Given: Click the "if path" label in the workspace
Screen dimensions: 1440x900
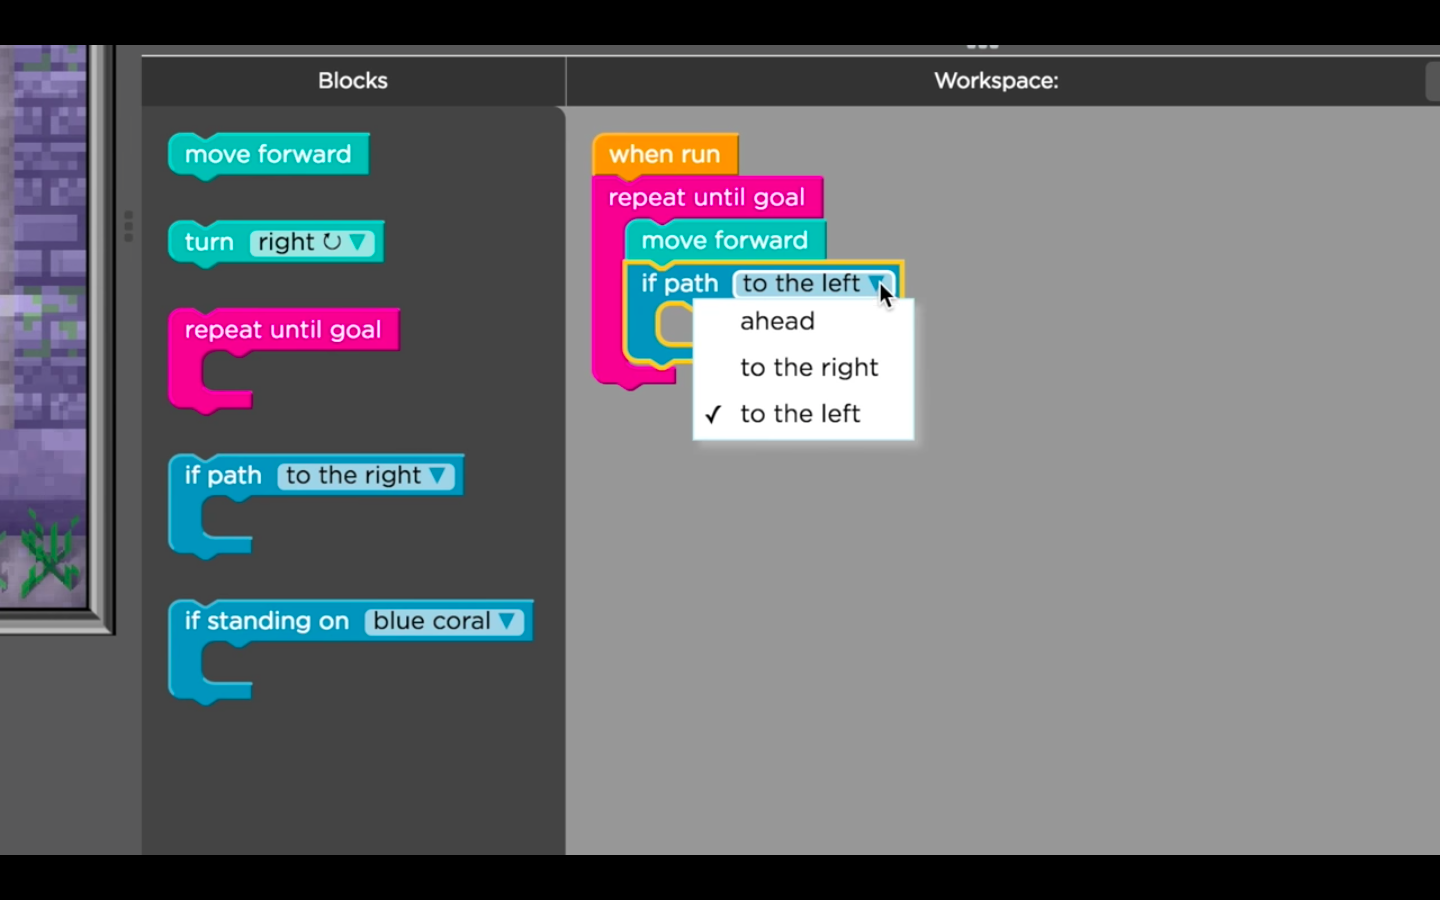Looking at the screenshot, I should (x=679, y=284).
